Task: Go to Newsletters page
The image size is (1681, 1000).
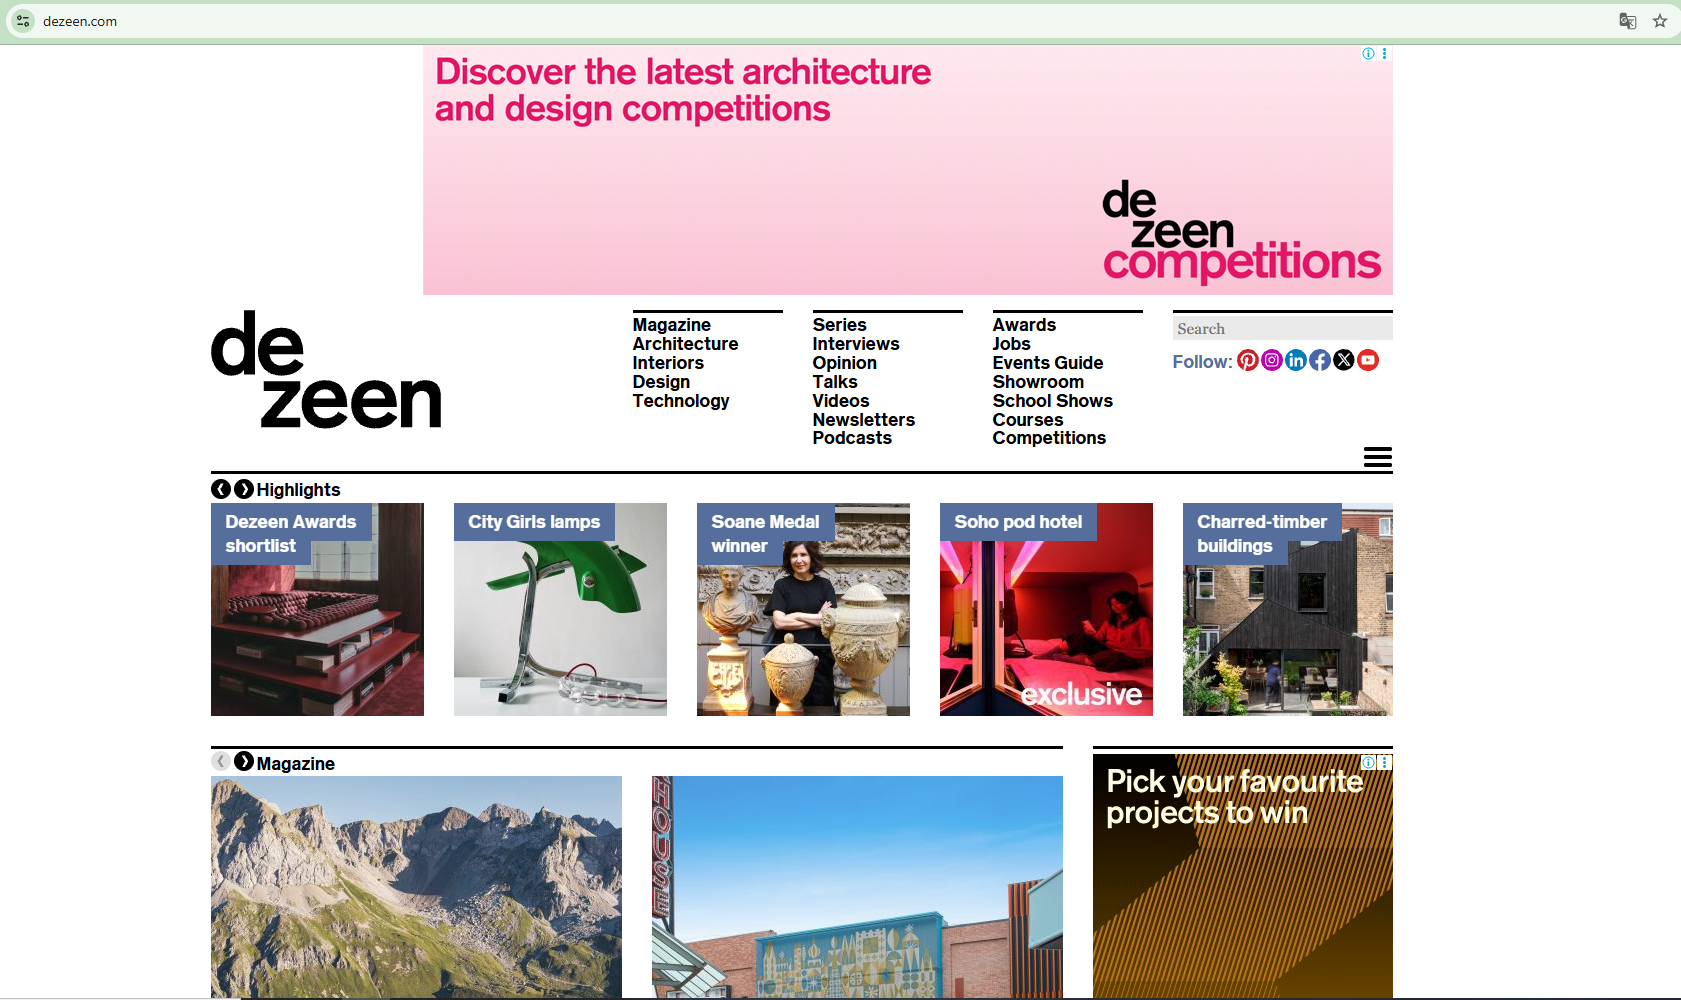Action: pyautogui.click(x=864, y=420)
